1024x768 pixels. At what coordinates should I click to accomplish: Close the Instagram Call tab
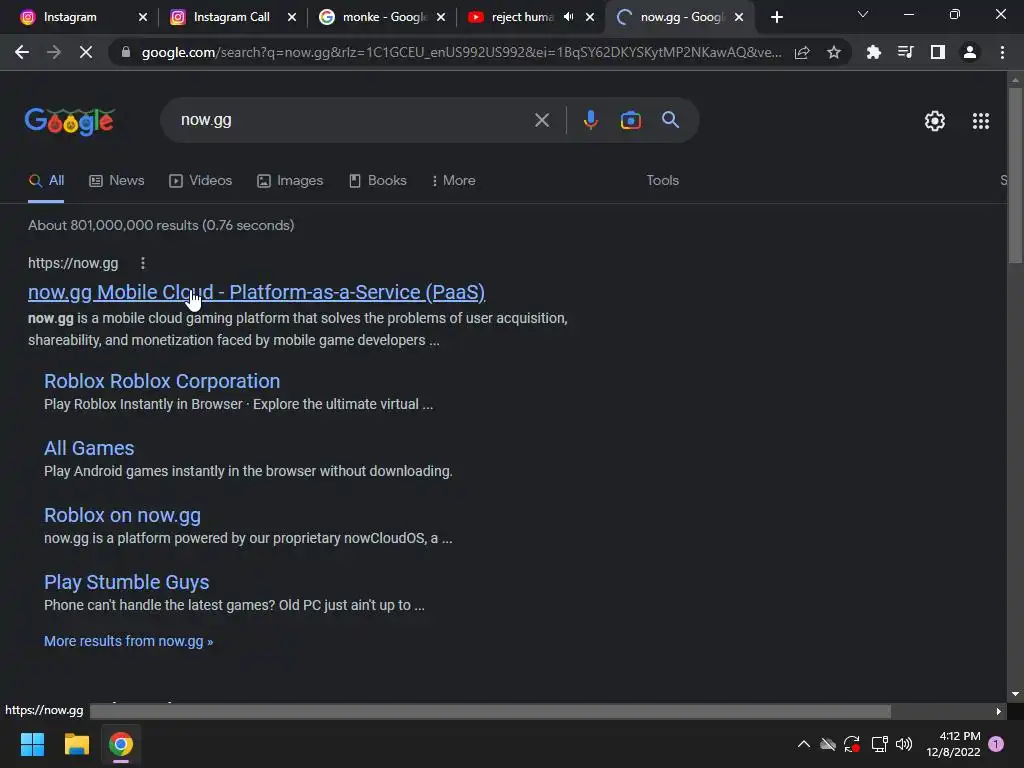(x=292, y=17)
